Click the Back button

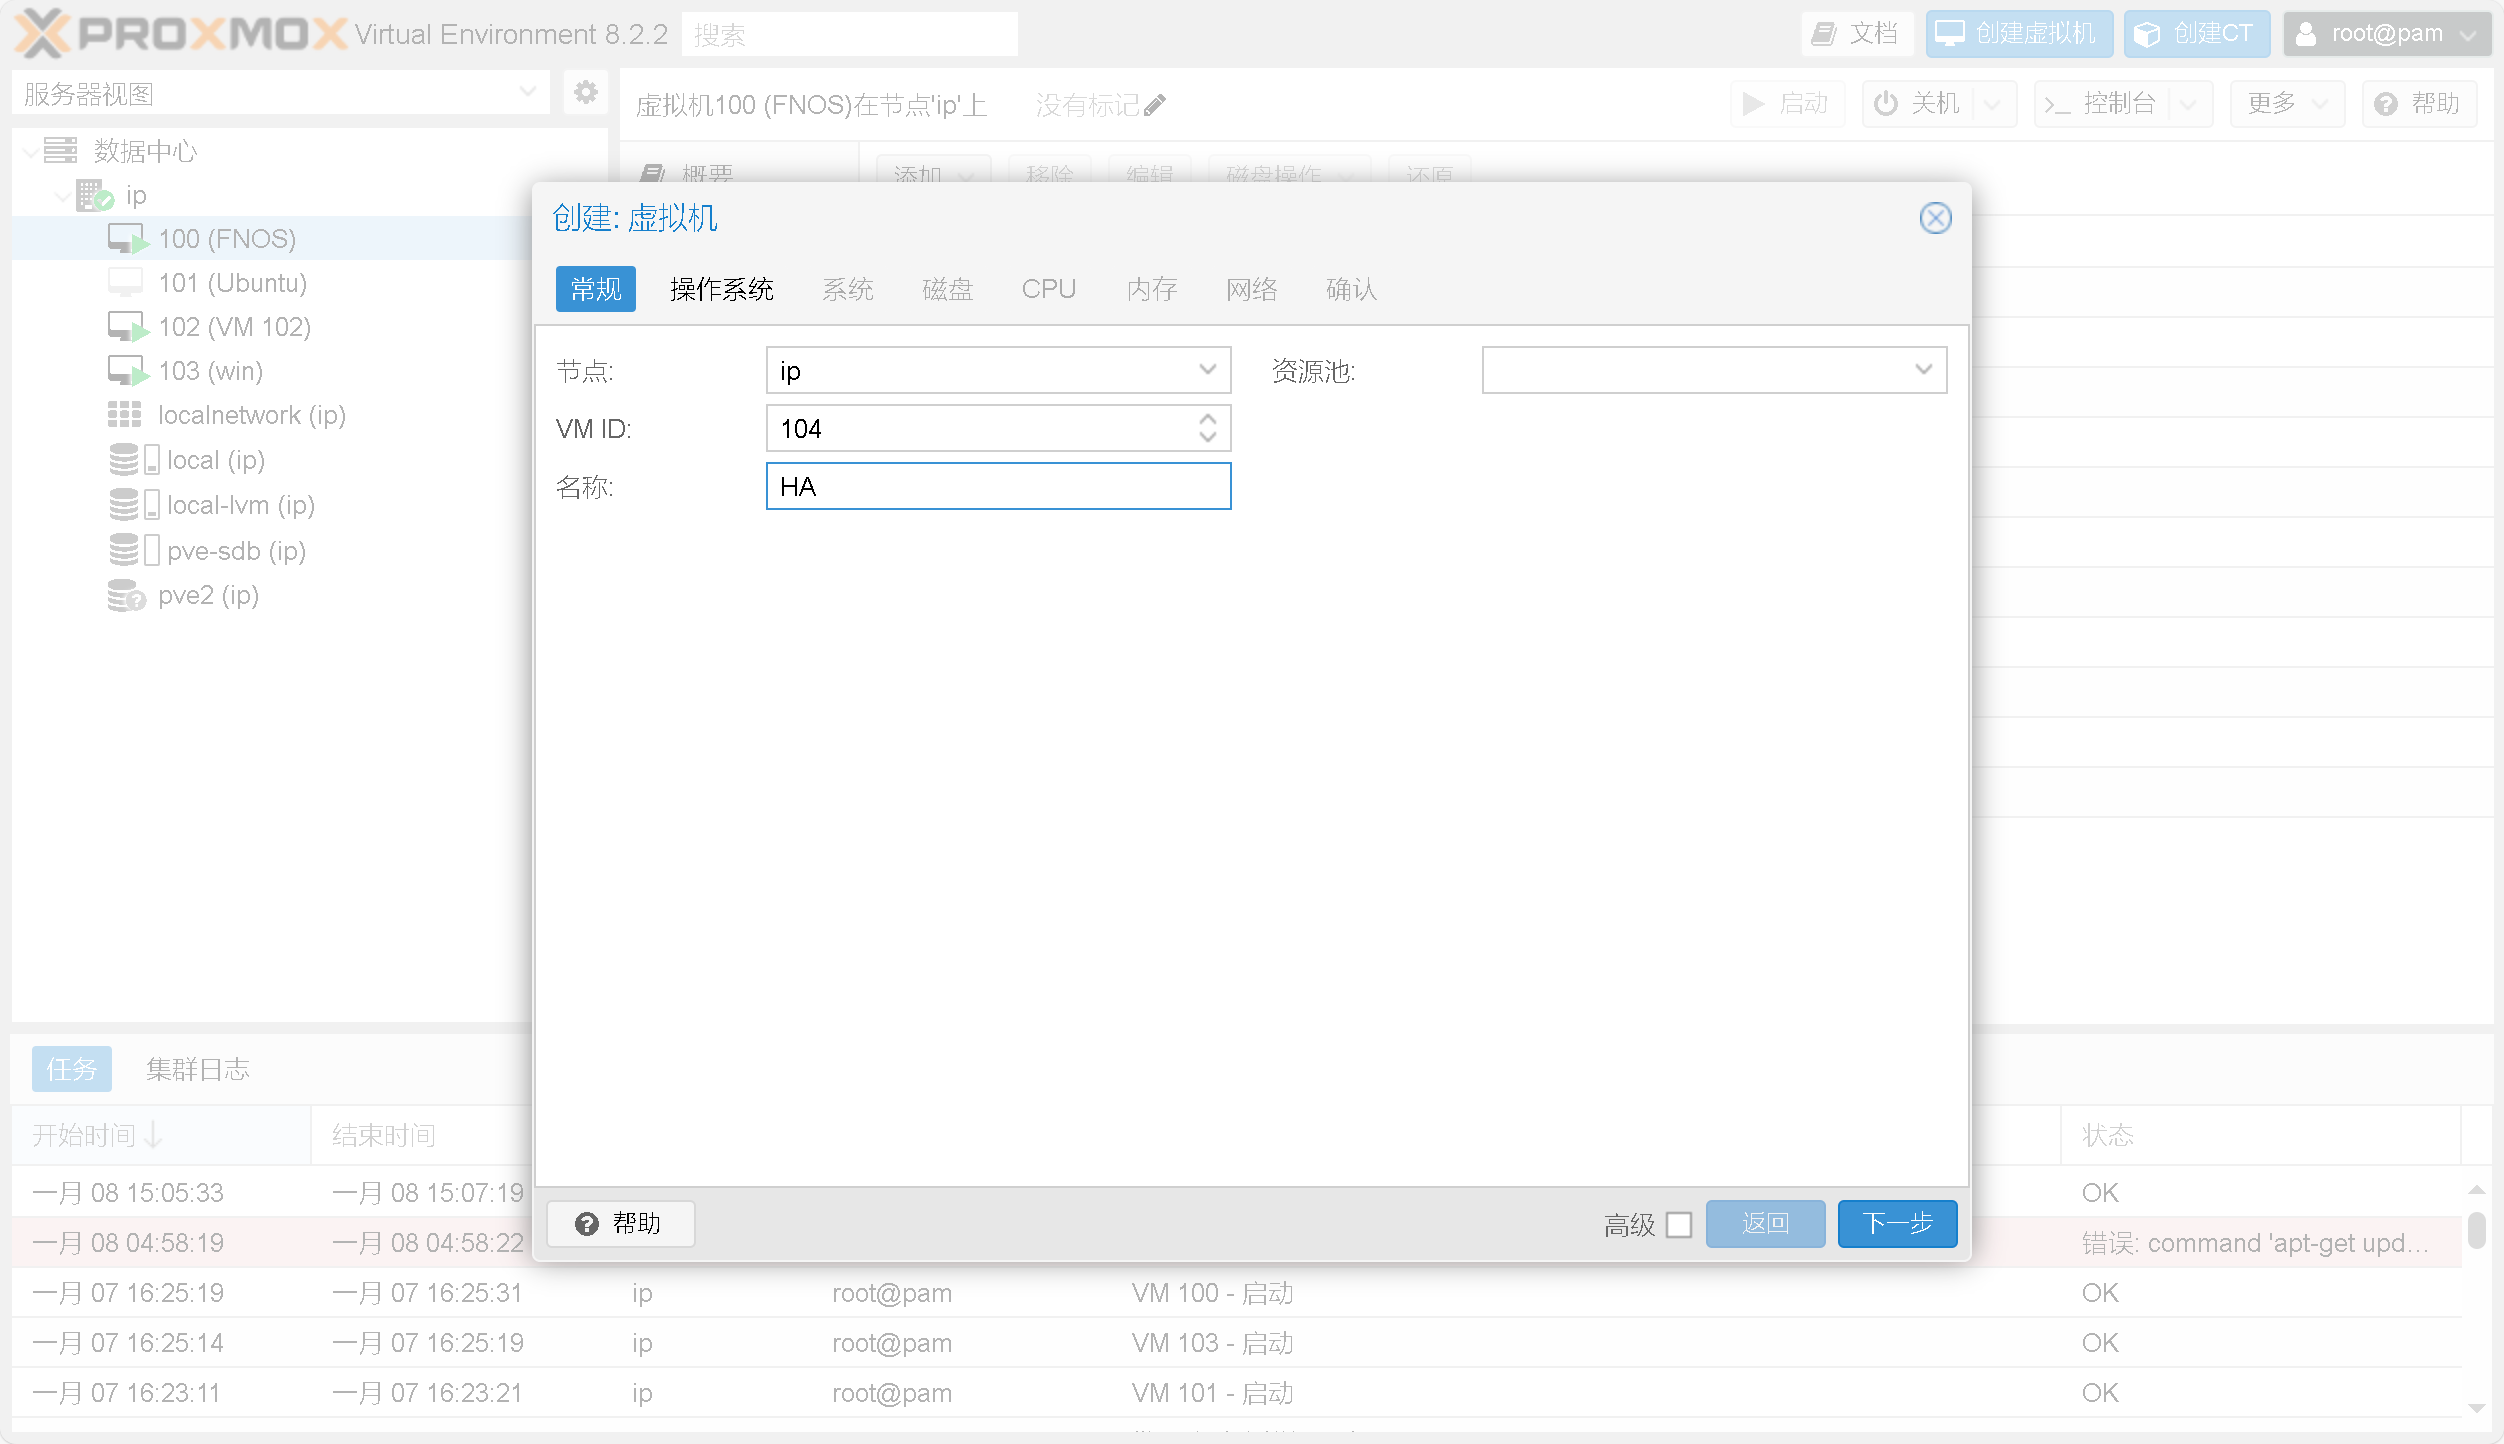point(1765,1223)
